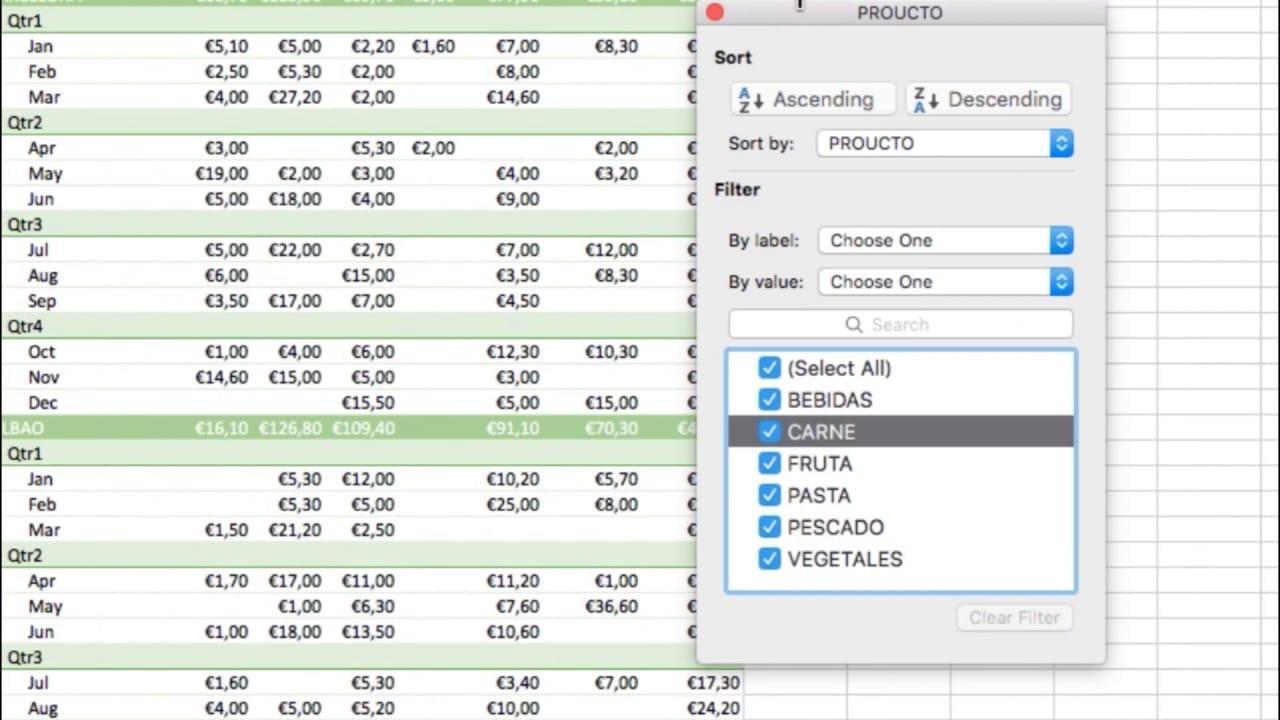The width and height of the screenshot is (1280, 720).
Task: Toggle the VEGETALES checkbox
Action: pos(768,559)
